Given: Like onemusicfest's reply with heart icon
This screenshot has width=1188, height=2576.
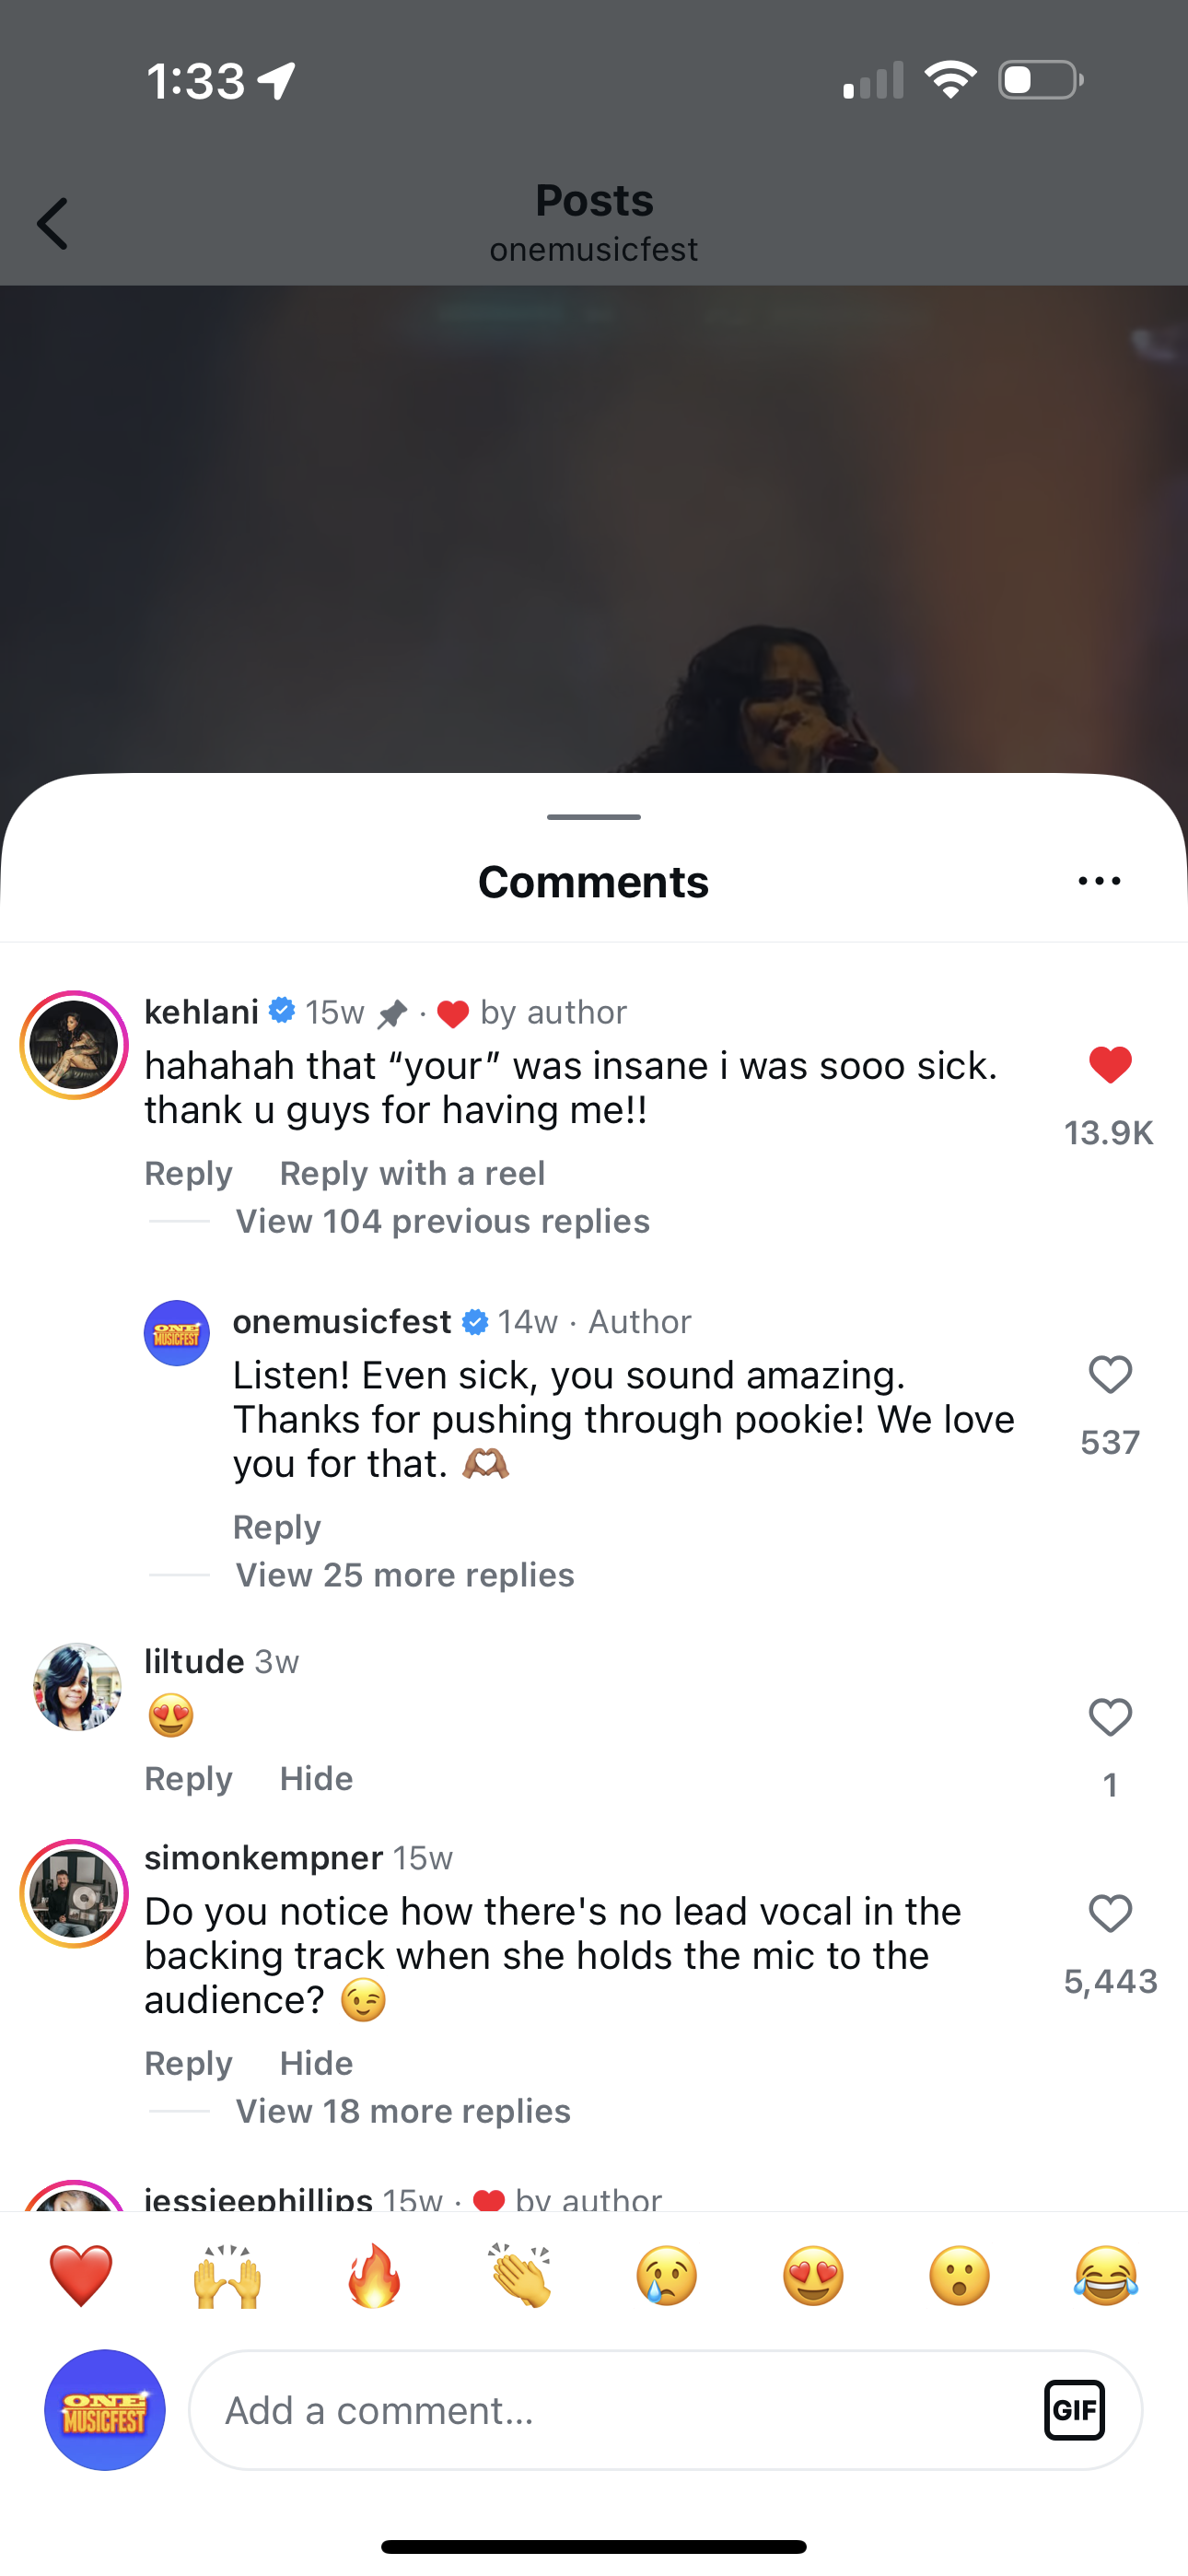Looking at the screenshot, I should (1110, 1375).
